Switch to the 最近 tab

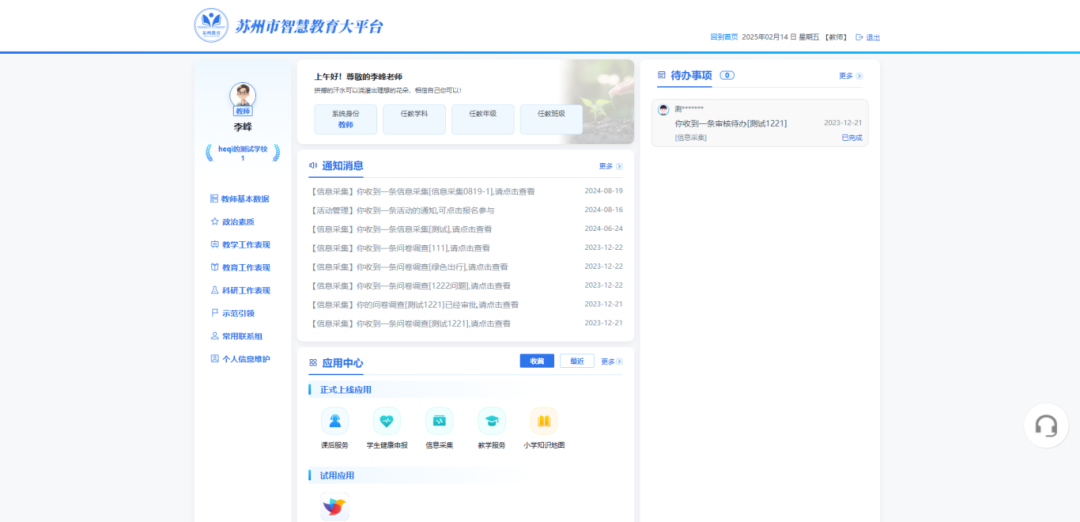577,361
